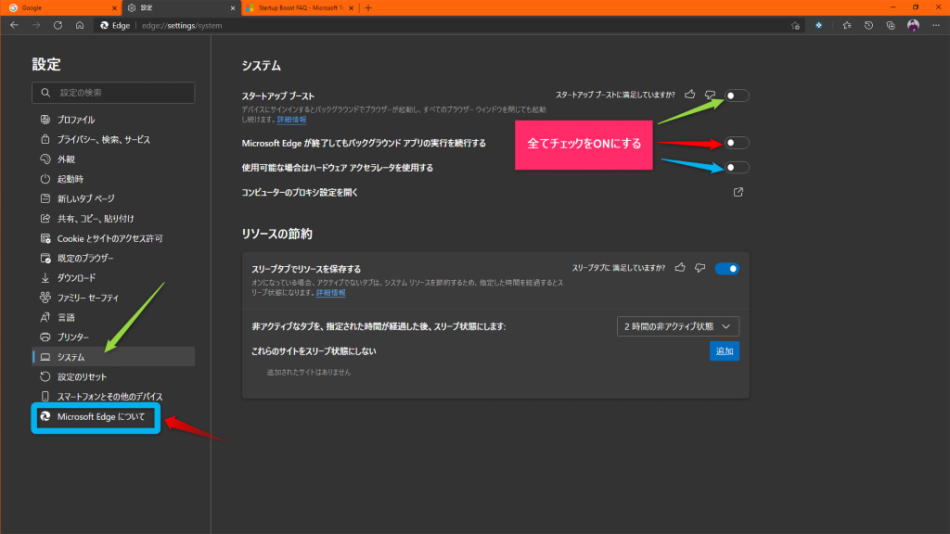Add this page to favorites star icon
Screen dimensions: 950x534
(795, 25)
